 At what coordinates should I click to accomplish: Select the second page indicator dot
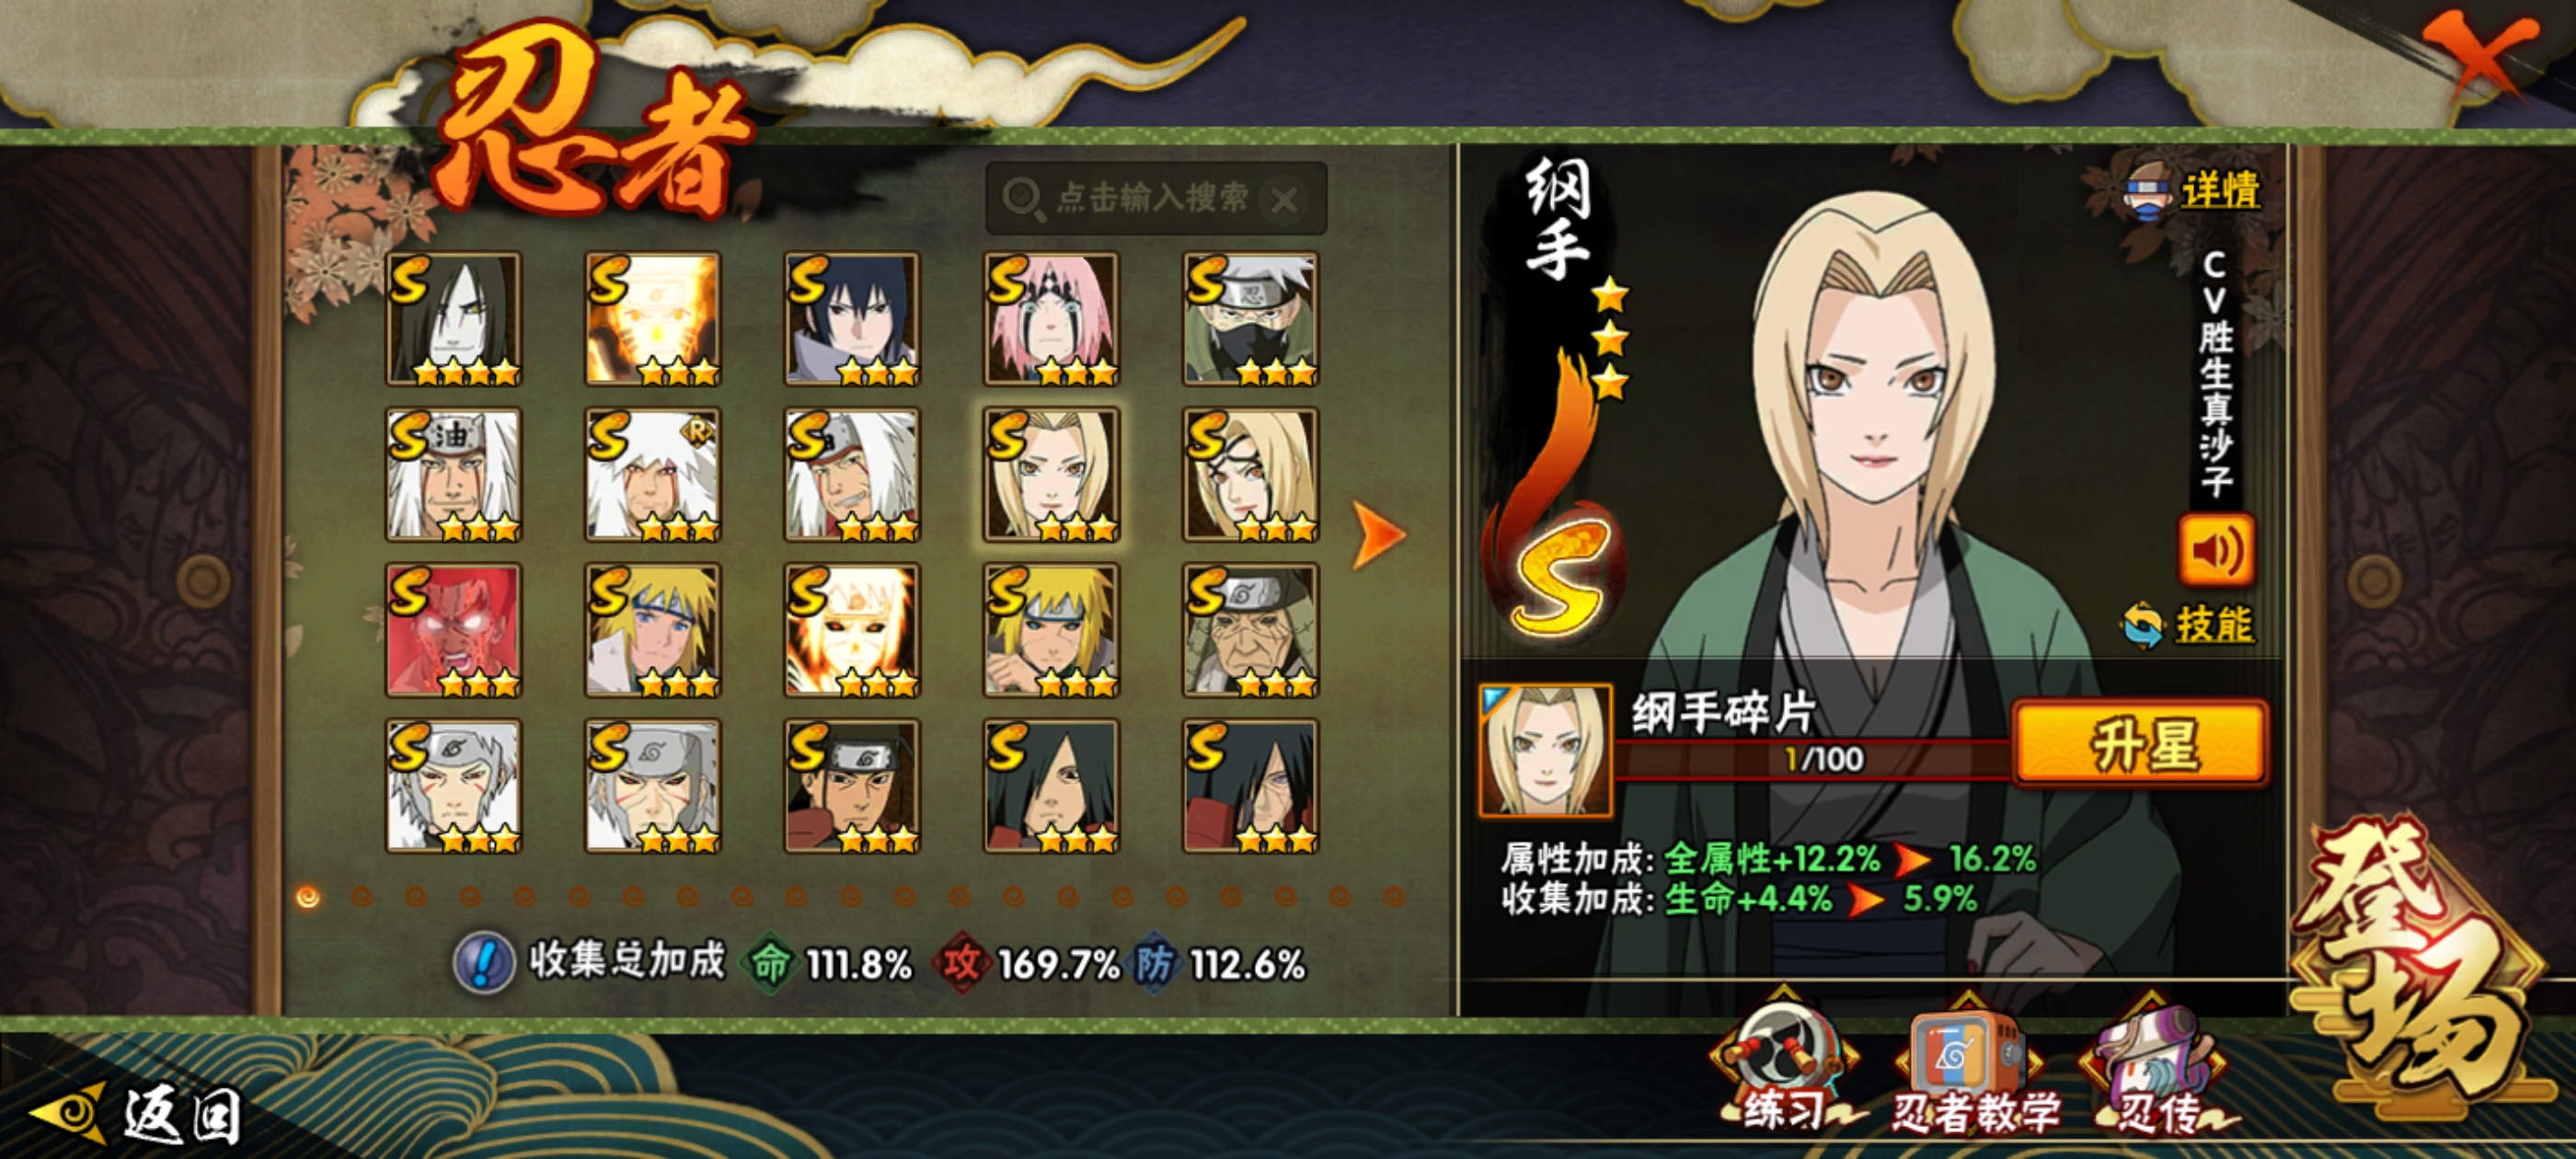[x=362, y=897]
